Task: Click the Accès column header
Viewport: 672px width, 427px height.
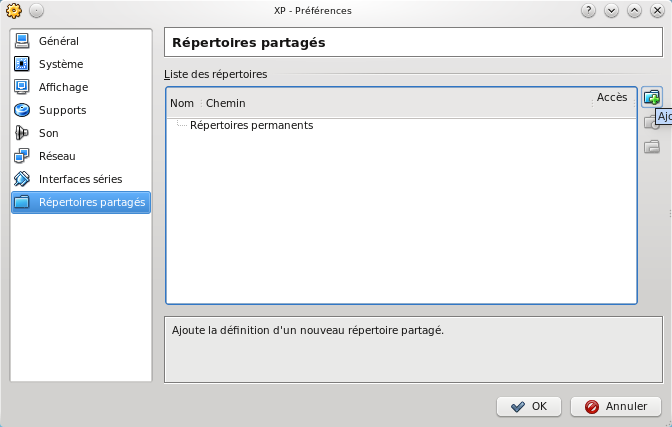Action: pos(611,98)
